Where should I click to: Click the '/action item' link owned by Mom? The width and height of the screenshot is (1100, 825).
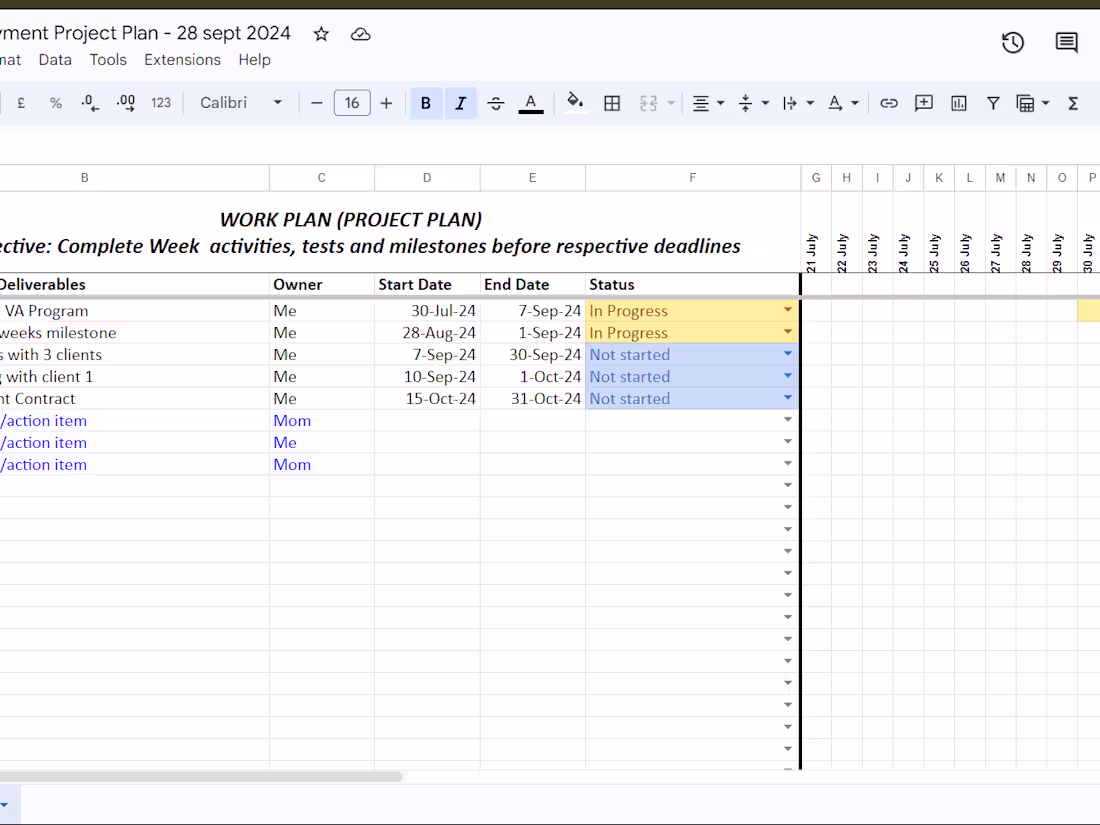click(44, 420)
